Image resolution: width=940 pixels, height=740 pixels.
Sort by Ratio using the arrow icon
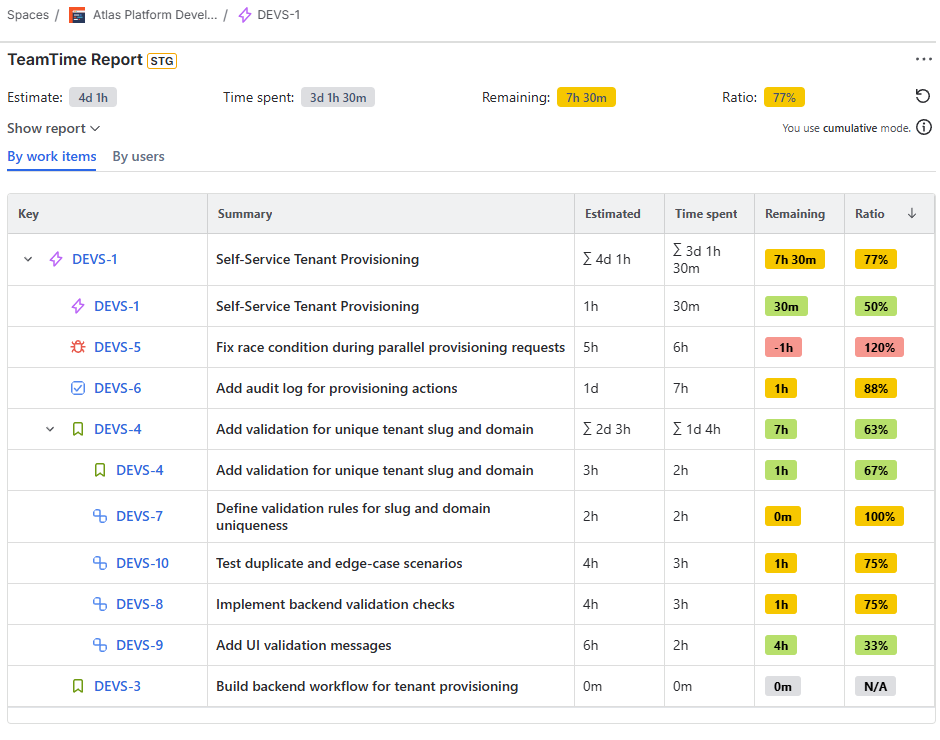911,213
